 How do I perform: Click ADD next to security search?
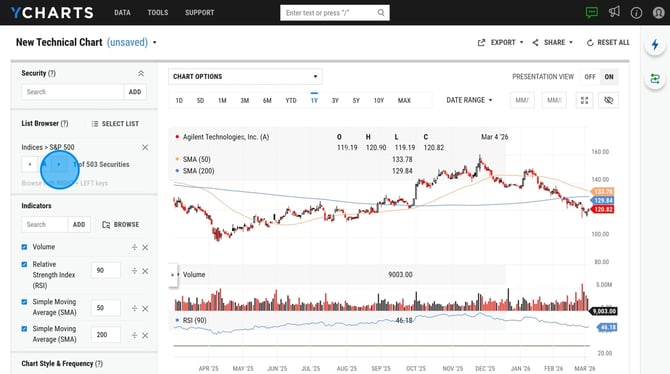pos(135,92)
